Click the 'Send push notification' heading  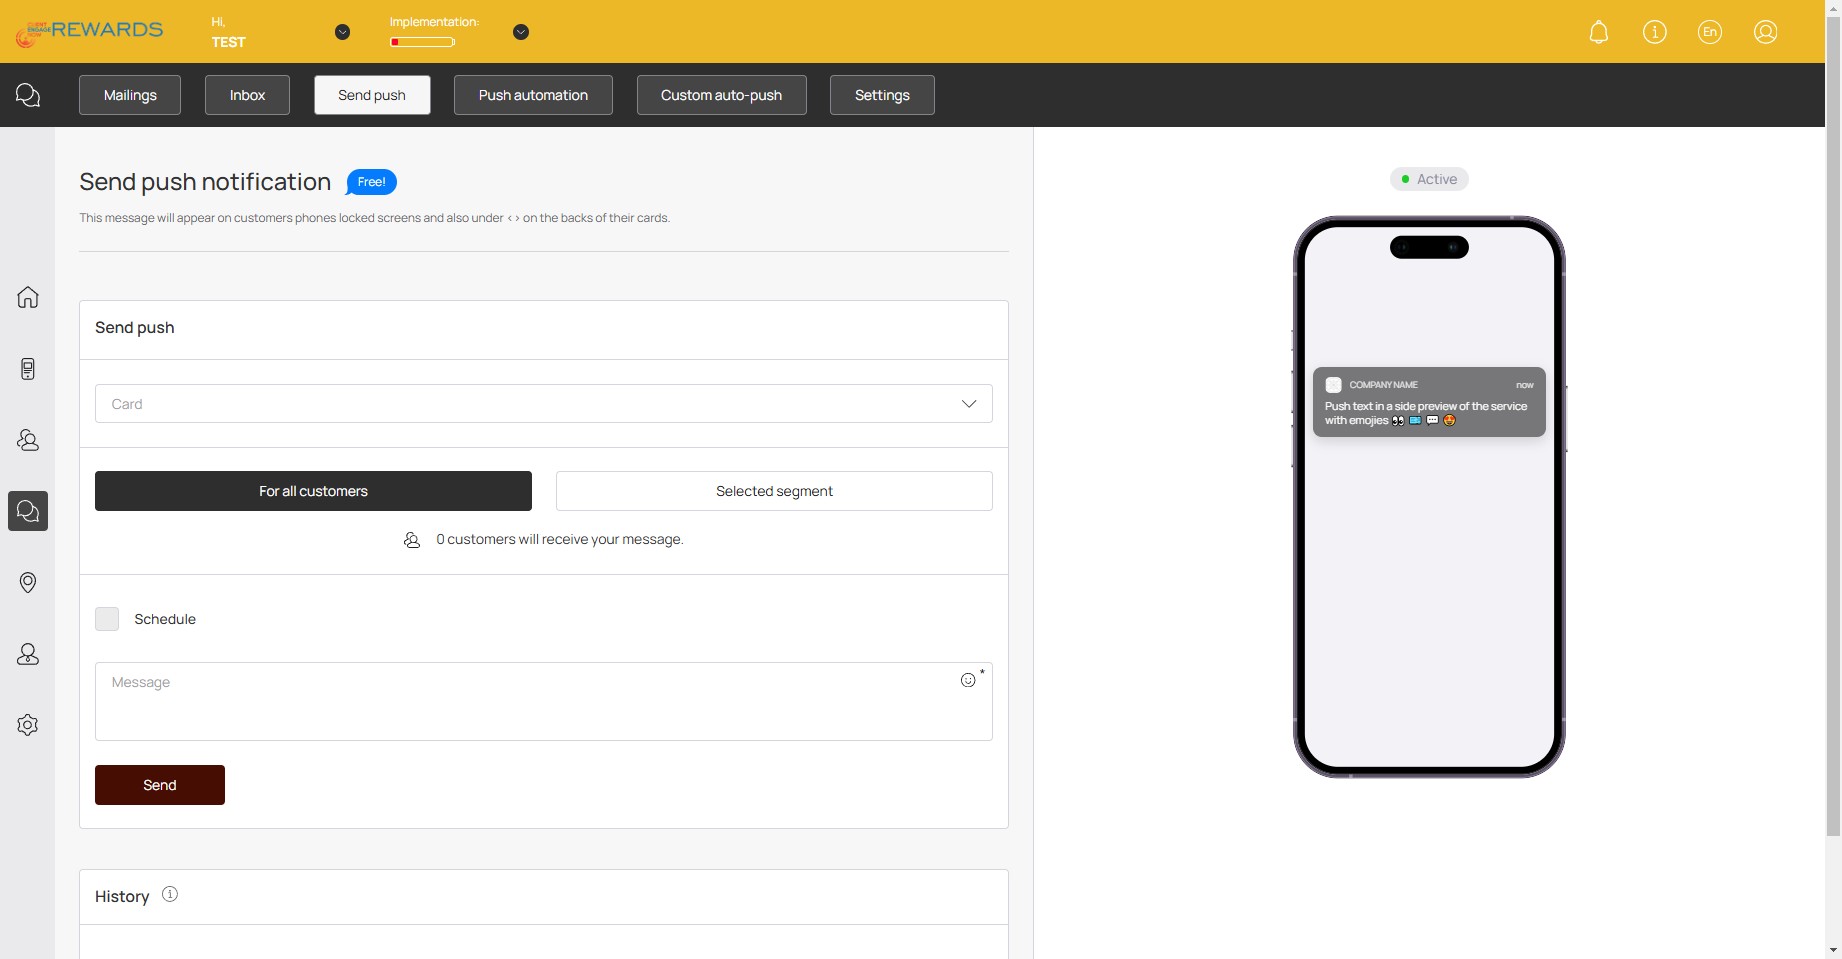[x=205, y=182]
